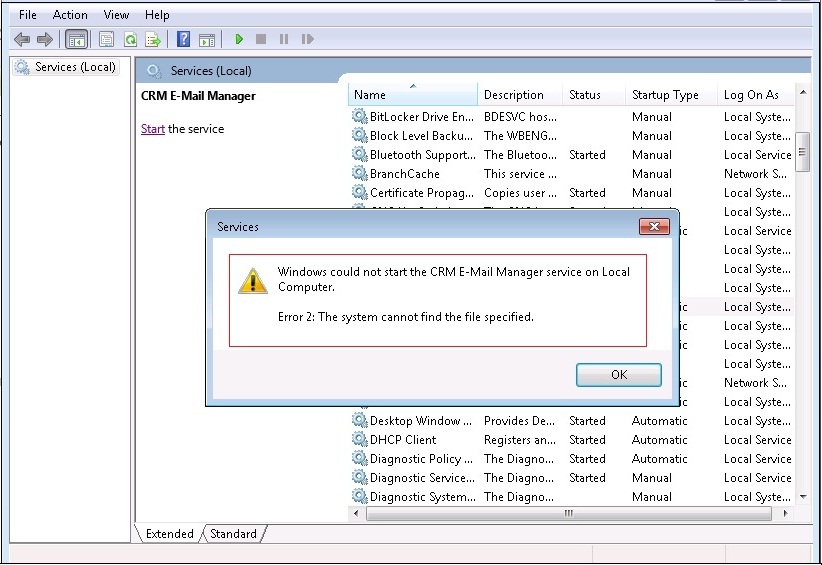Click the Refresh toolbar icon
Screen dimensions: 822x565
(x=130, y=39)
